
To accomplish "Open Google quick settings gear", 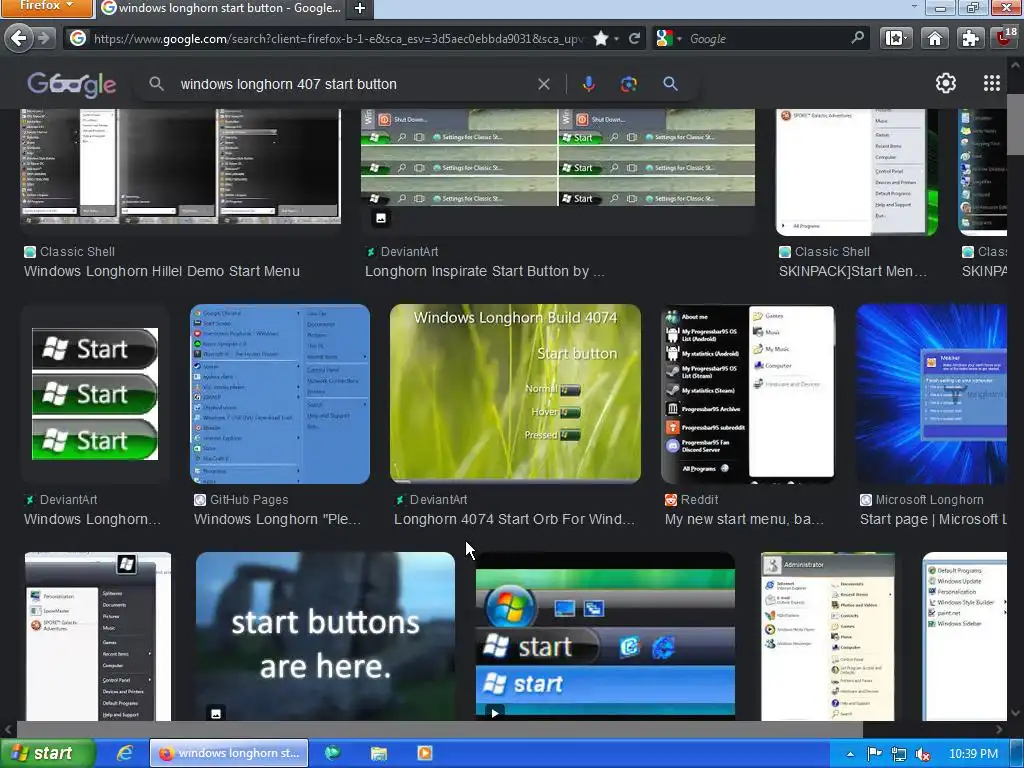I will (946, 84).
